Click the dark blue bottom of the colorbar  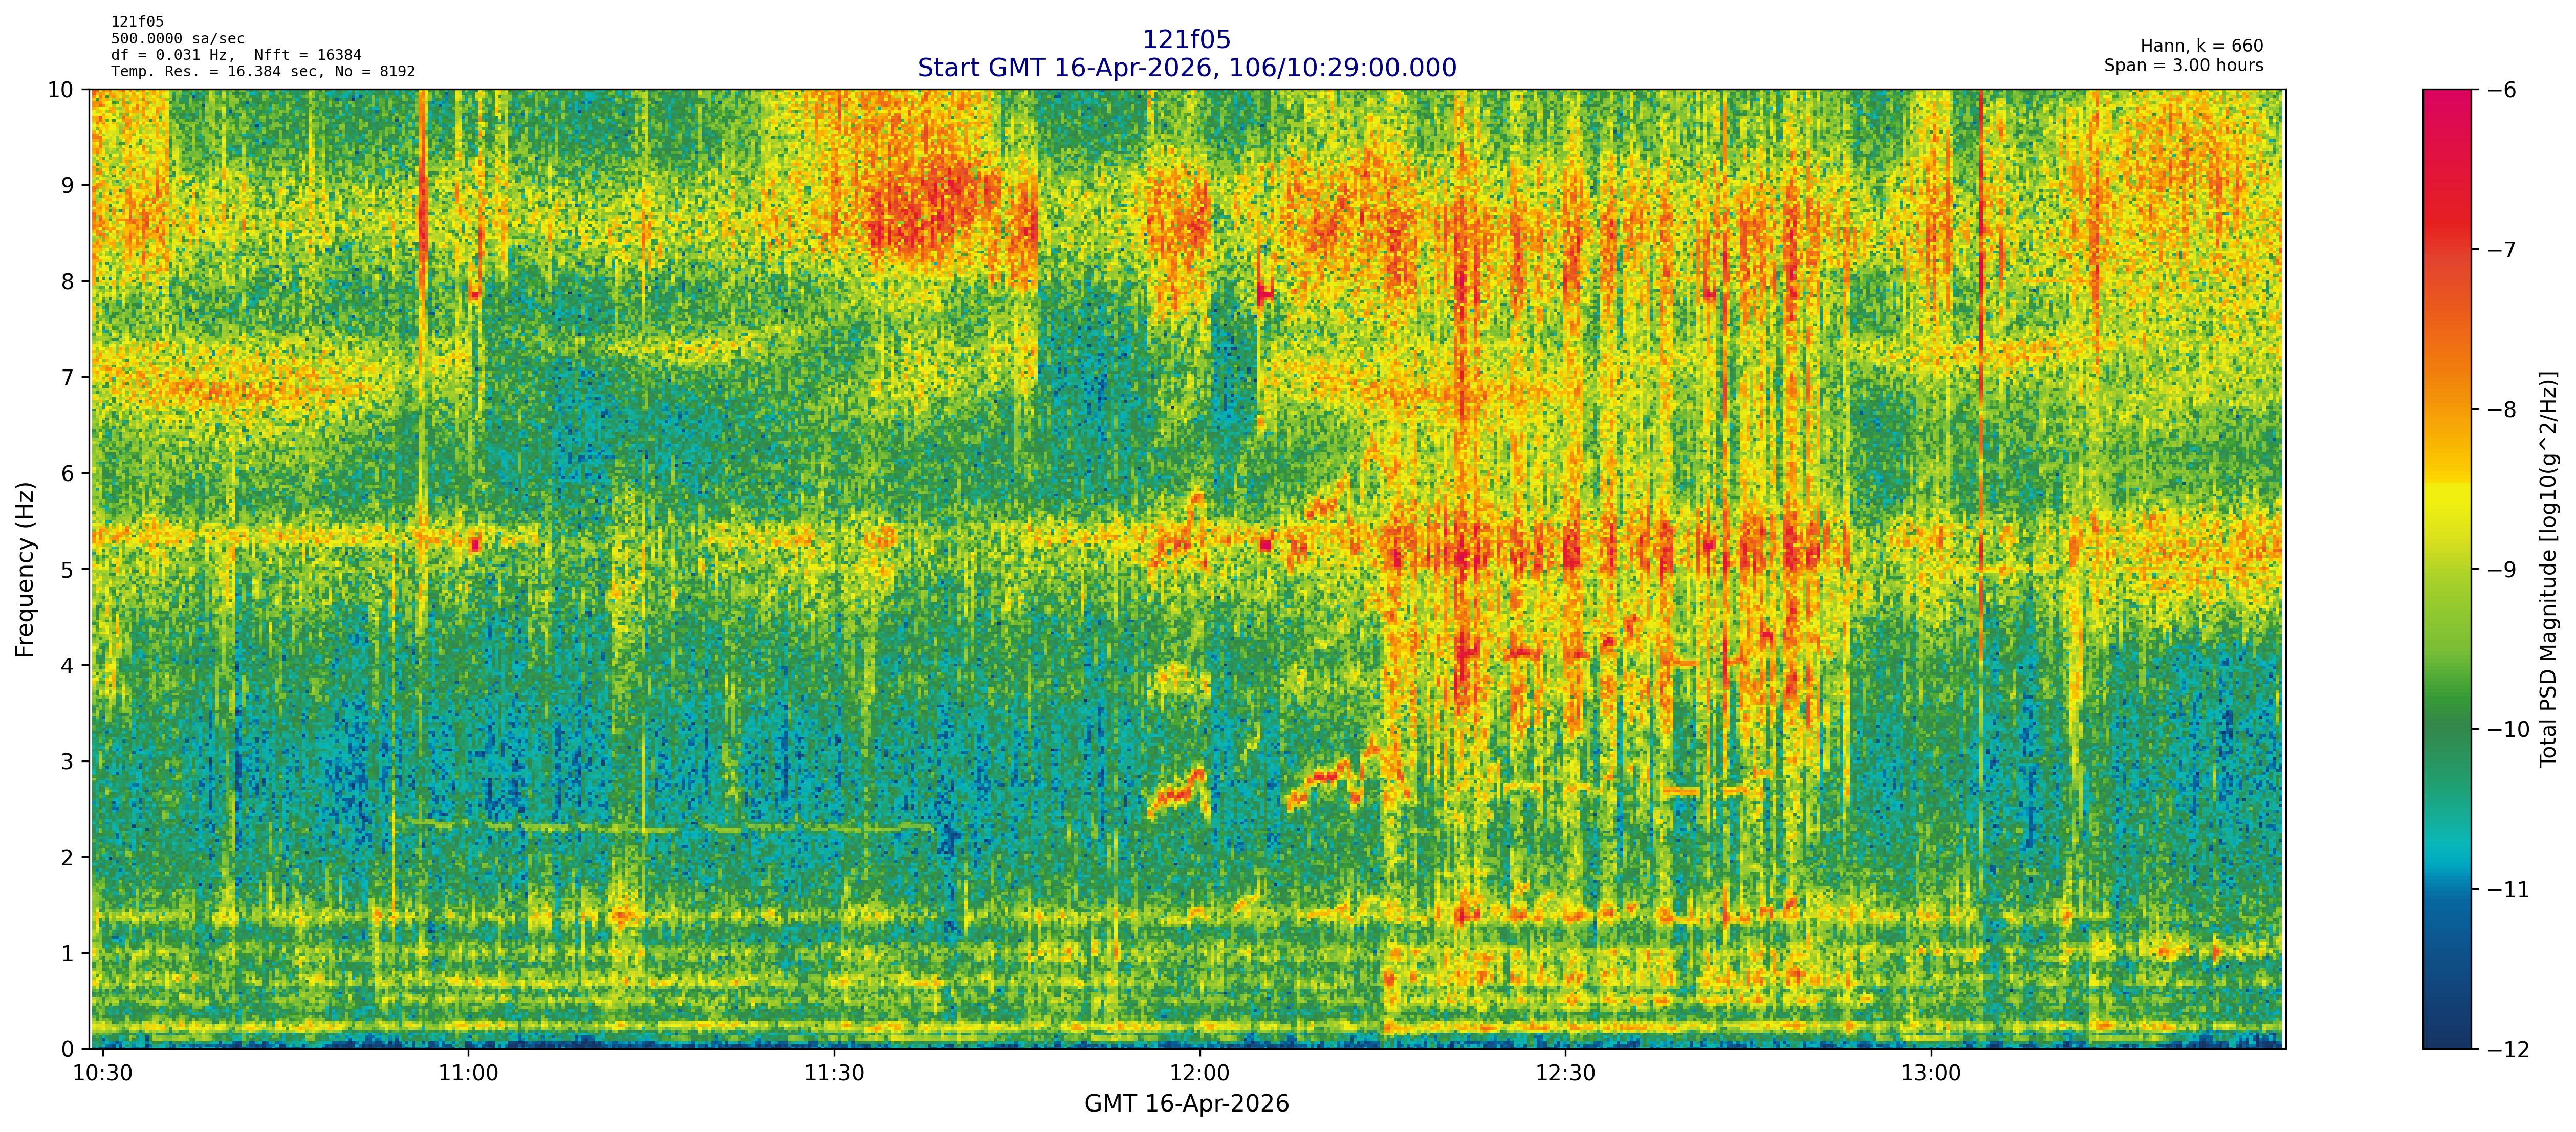pos(2446,1030)
